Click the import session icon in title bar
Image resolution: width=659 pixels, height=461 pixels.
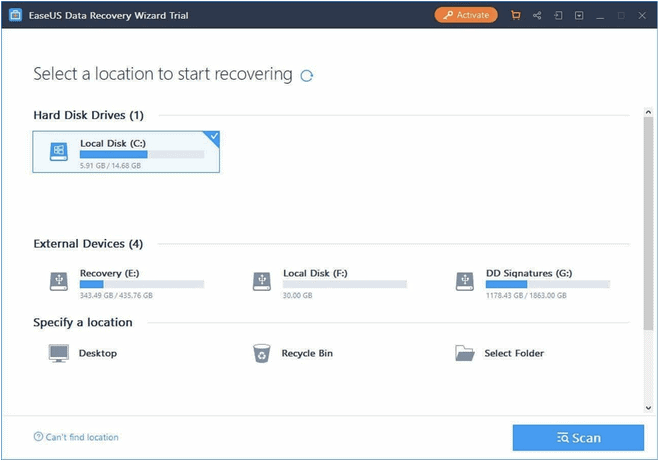[x=558, y=15]
